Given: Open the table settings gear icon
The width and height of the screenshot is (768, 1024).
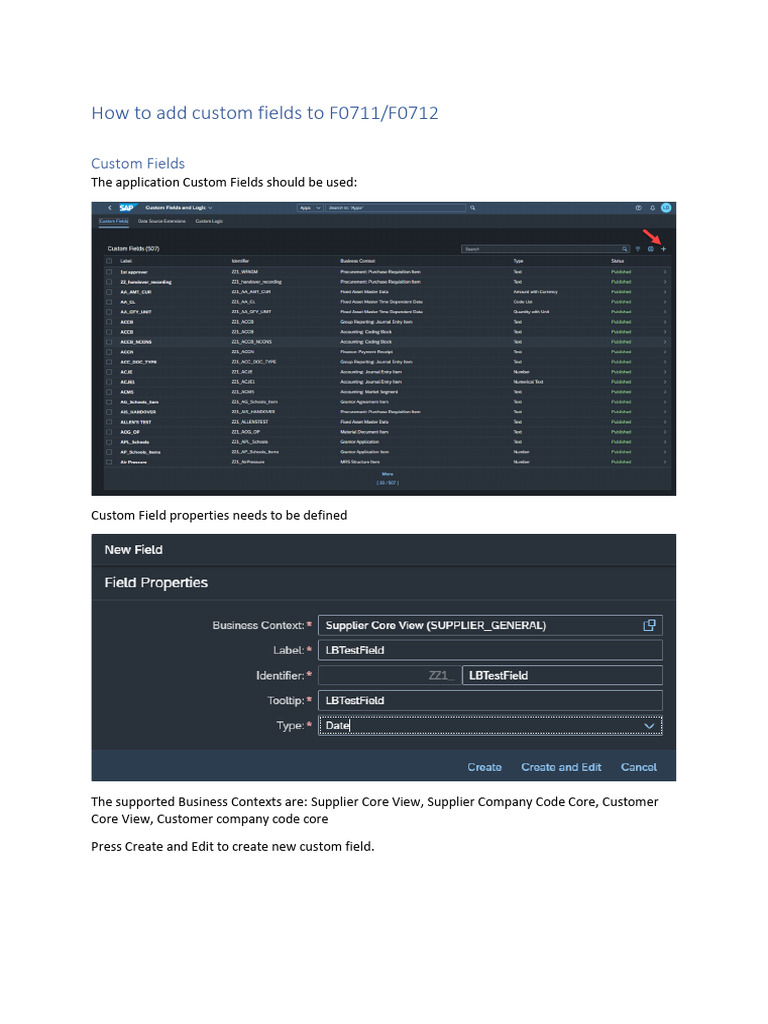Looking at the screenshot, I should [x=650, y=249].
